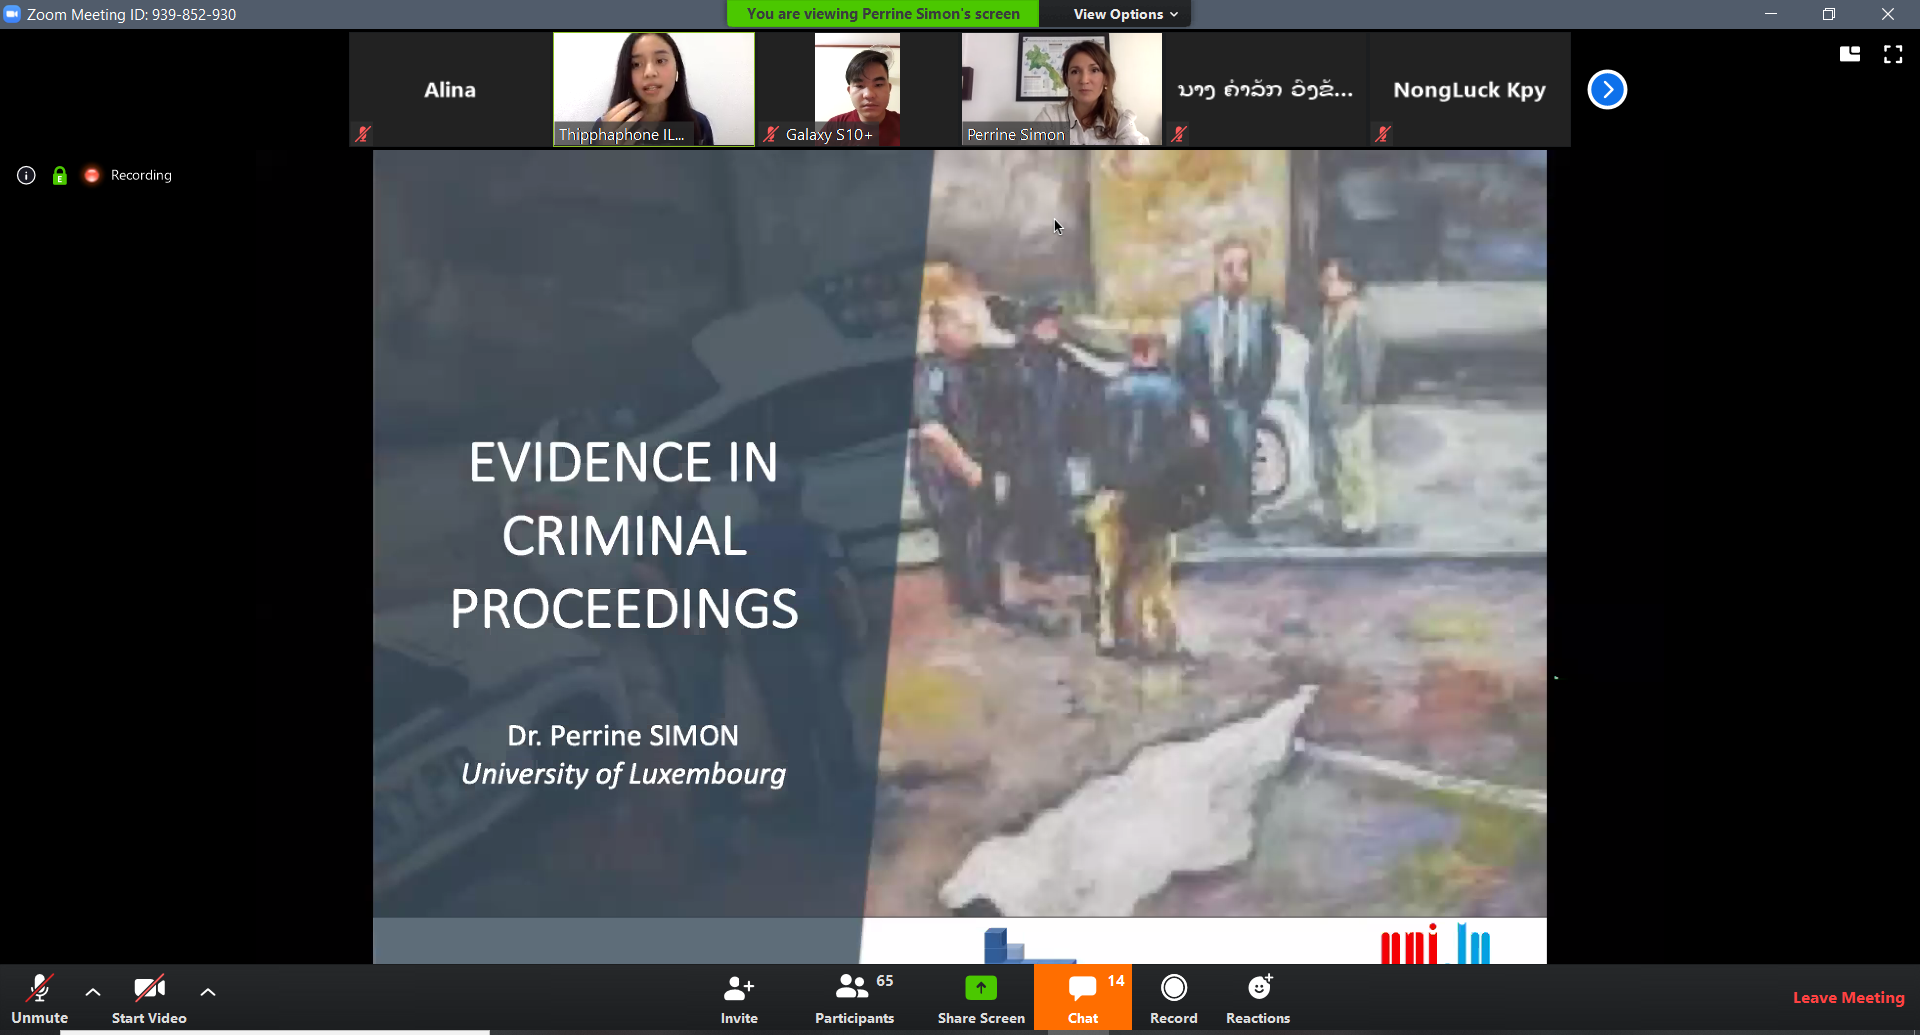Screen dimensions: 1920x1035
Task: Click the Zoom logo in title bar
Action: click(12, 14)
